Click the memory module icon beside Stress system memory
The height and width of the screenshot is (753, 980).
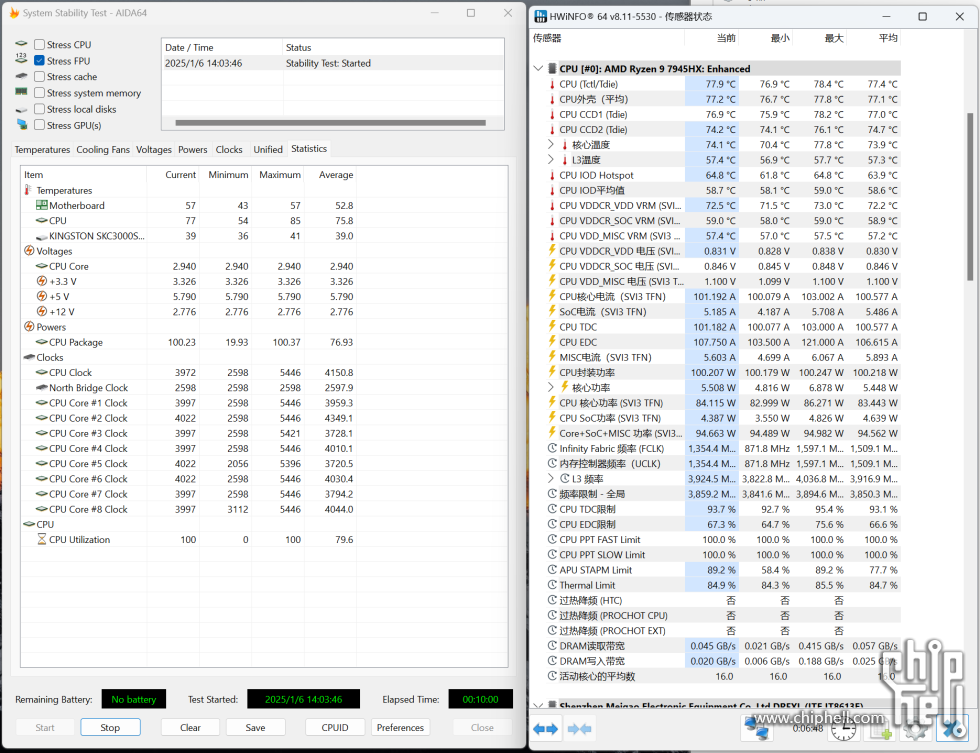coord(21,92)
